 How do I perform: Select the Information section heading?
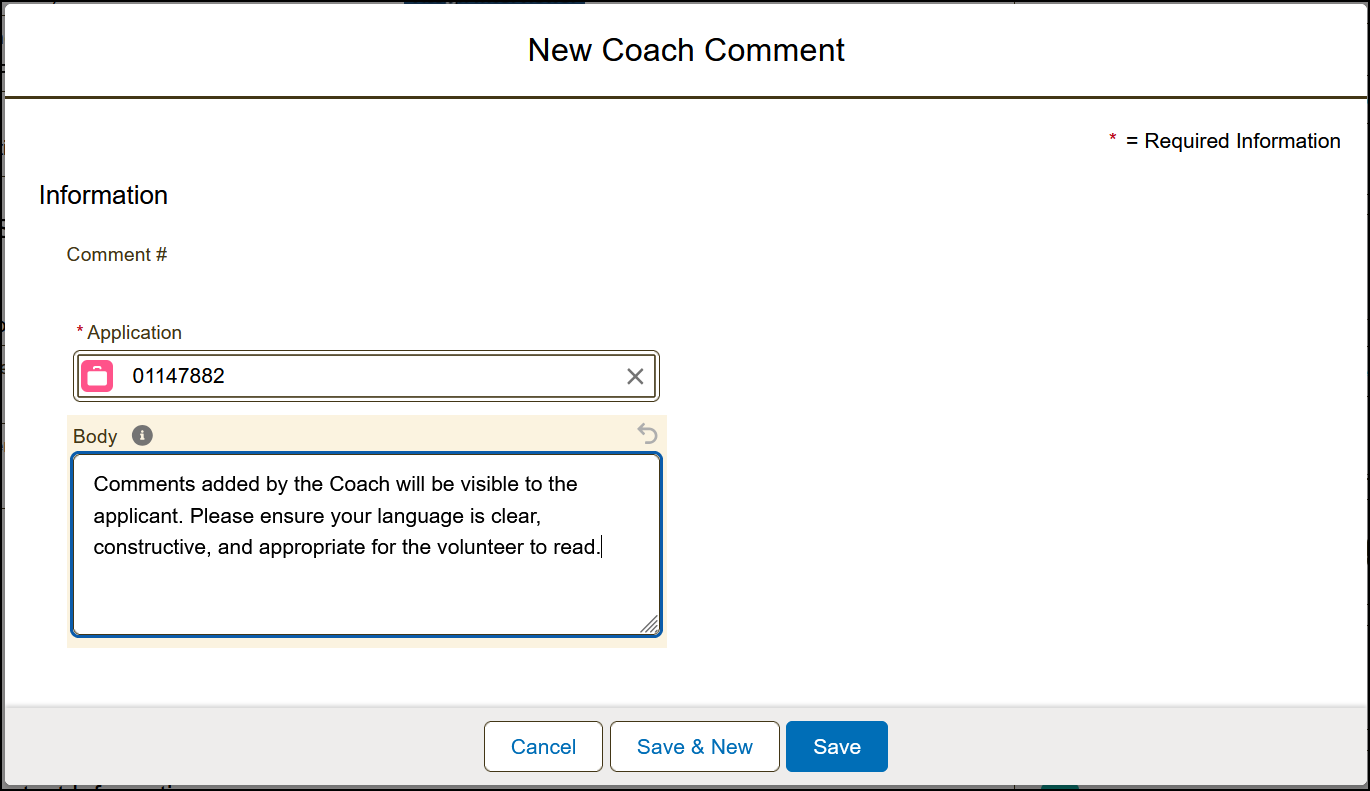(x=103, y=195)
